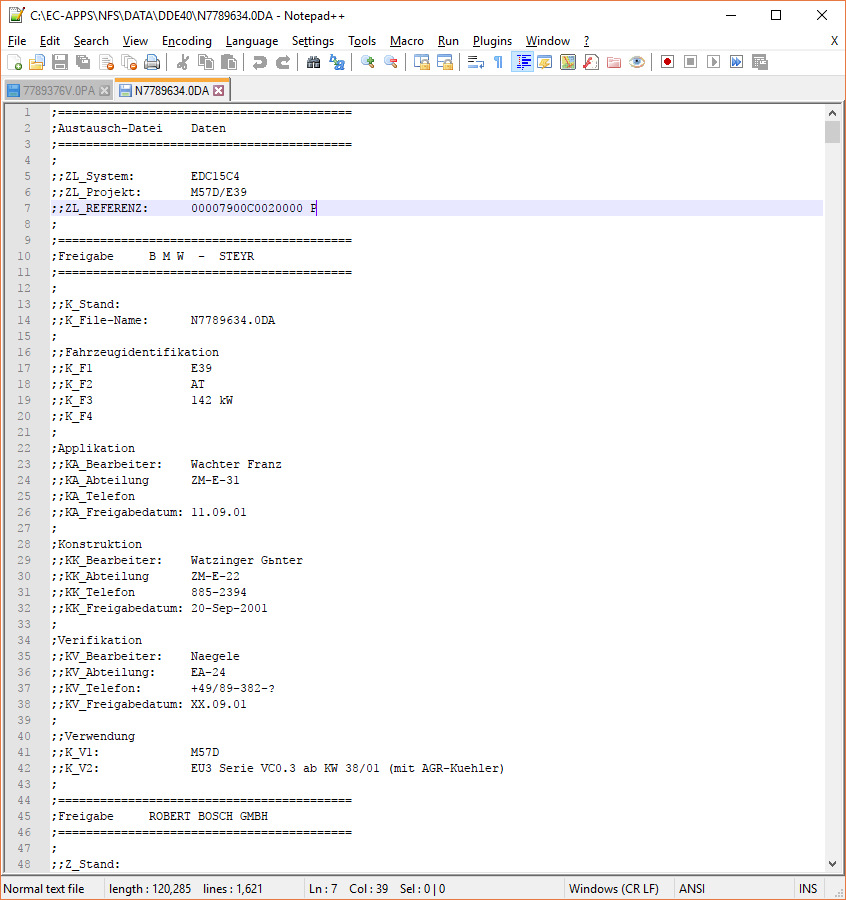Click INS mode in status bar

(808, 889)
